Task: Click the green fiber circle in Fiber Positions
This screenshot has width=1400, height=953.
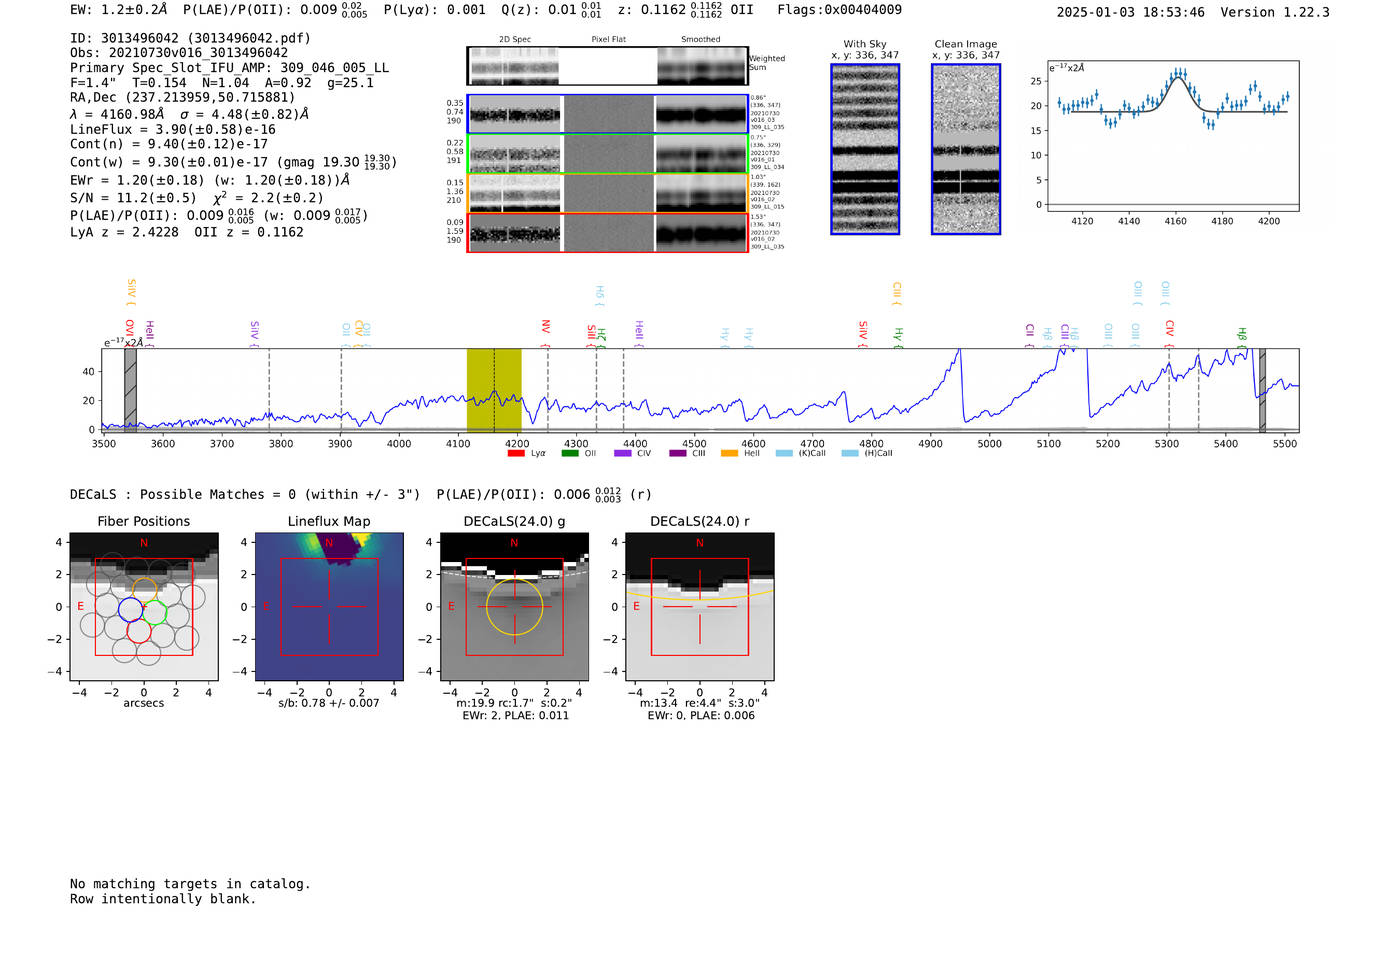Action: 153,612
